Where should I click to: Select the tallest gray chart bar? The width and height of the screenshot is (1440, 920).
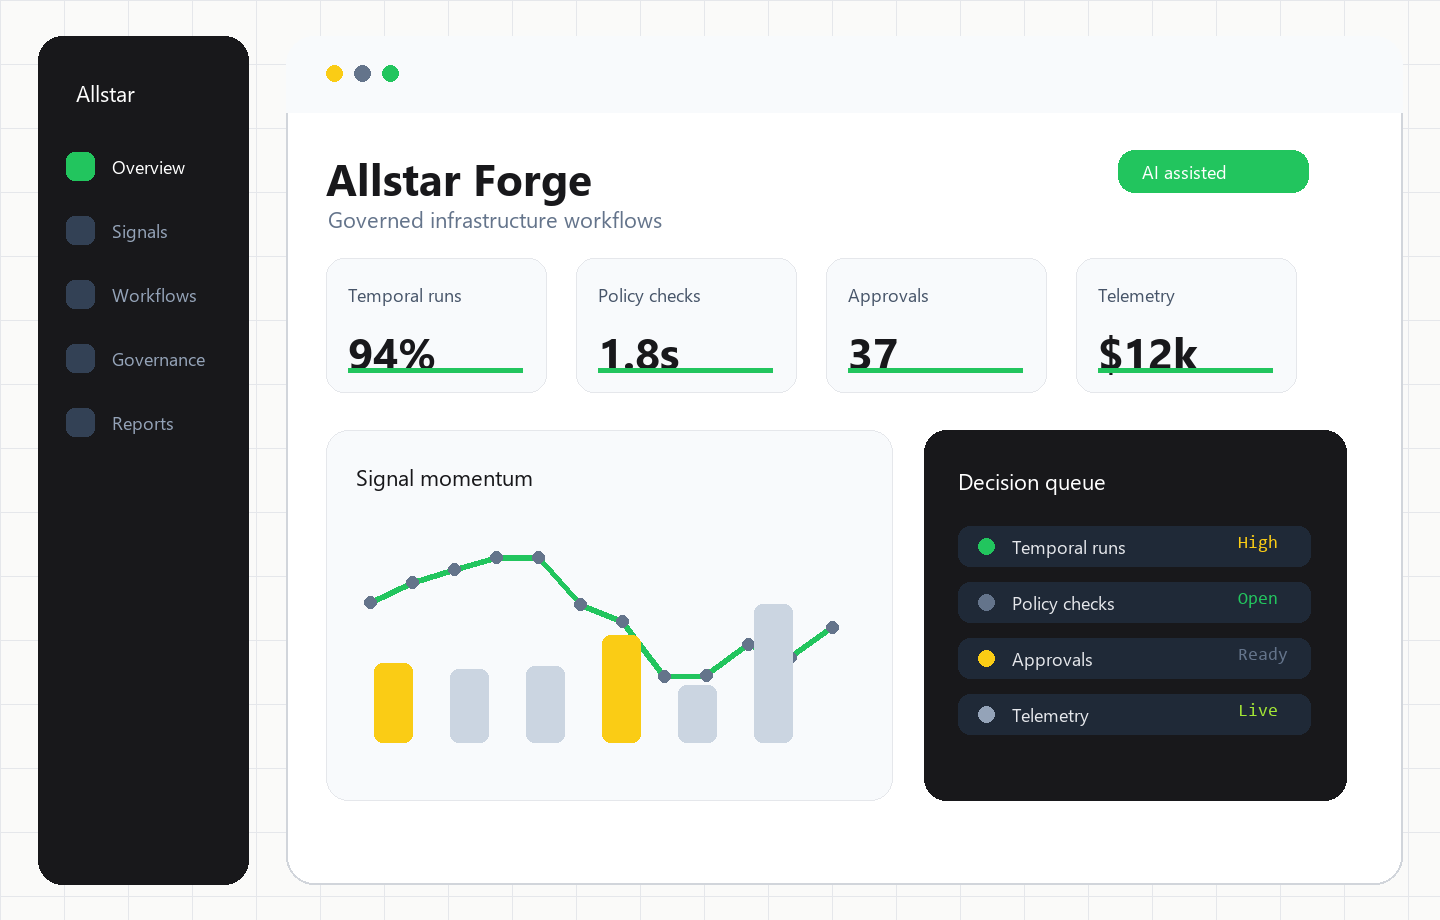(773, 673)
